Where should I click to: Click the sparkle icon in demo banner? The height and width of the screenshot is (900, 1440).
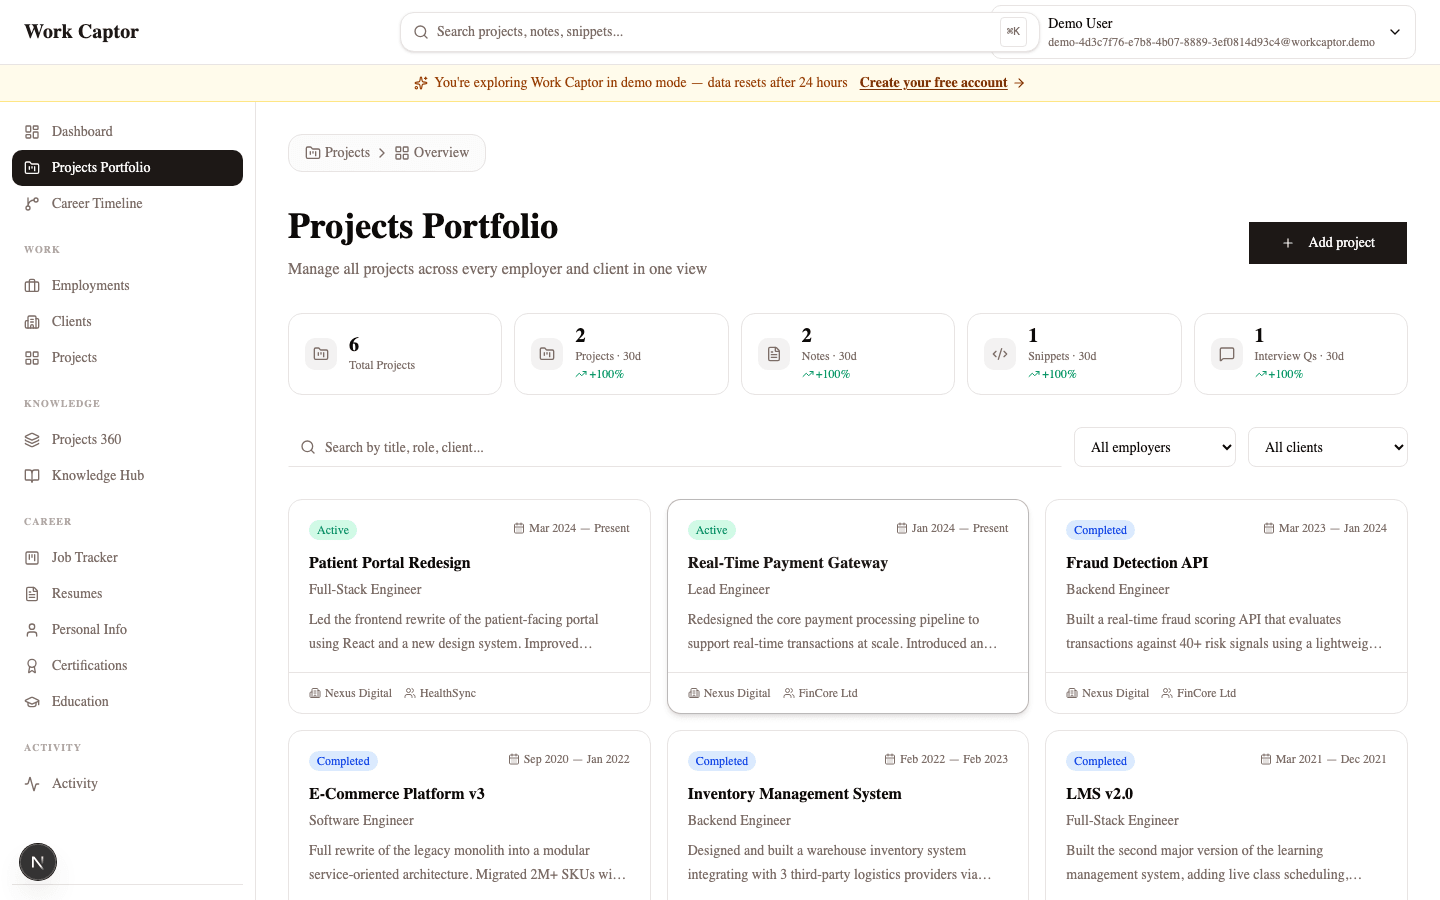(421, 83)
